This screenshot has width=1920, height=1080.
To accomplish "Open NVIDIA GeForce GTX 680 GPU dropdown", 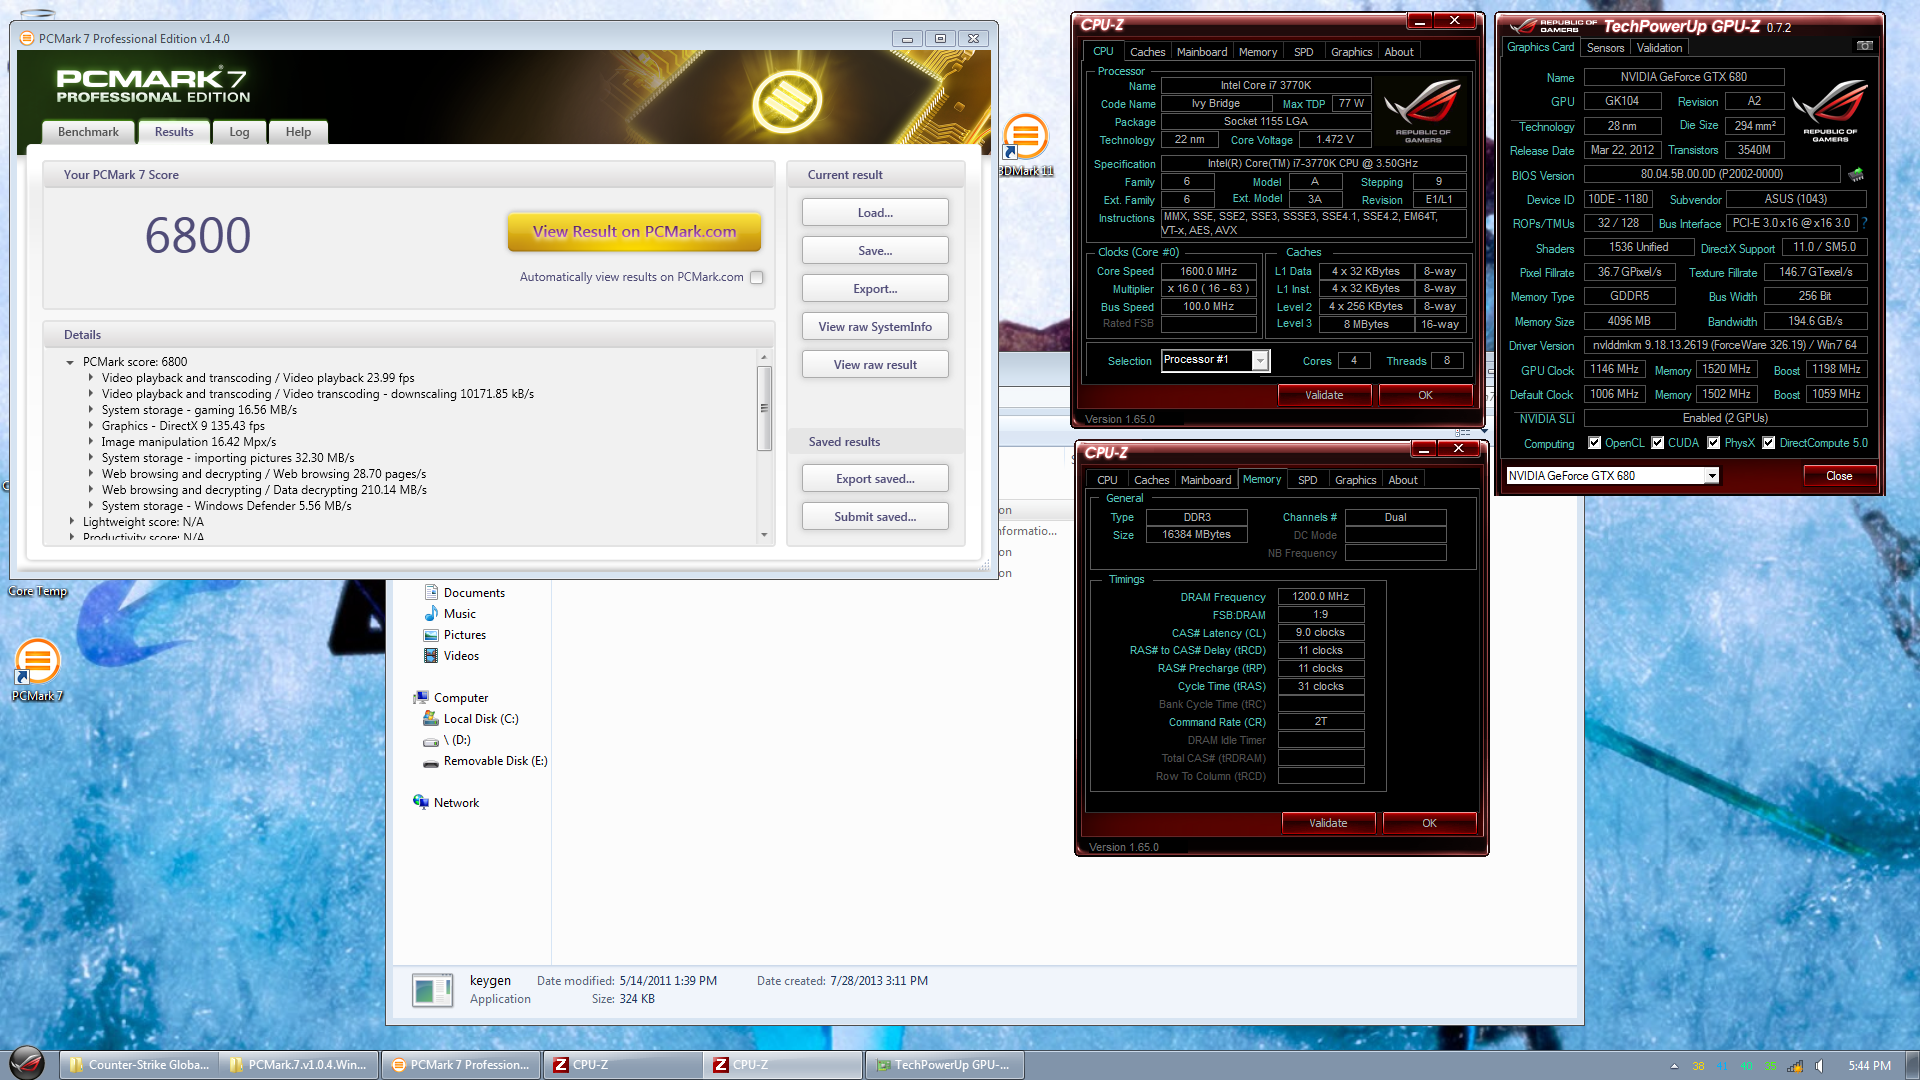I will (x=1712, y=476).
